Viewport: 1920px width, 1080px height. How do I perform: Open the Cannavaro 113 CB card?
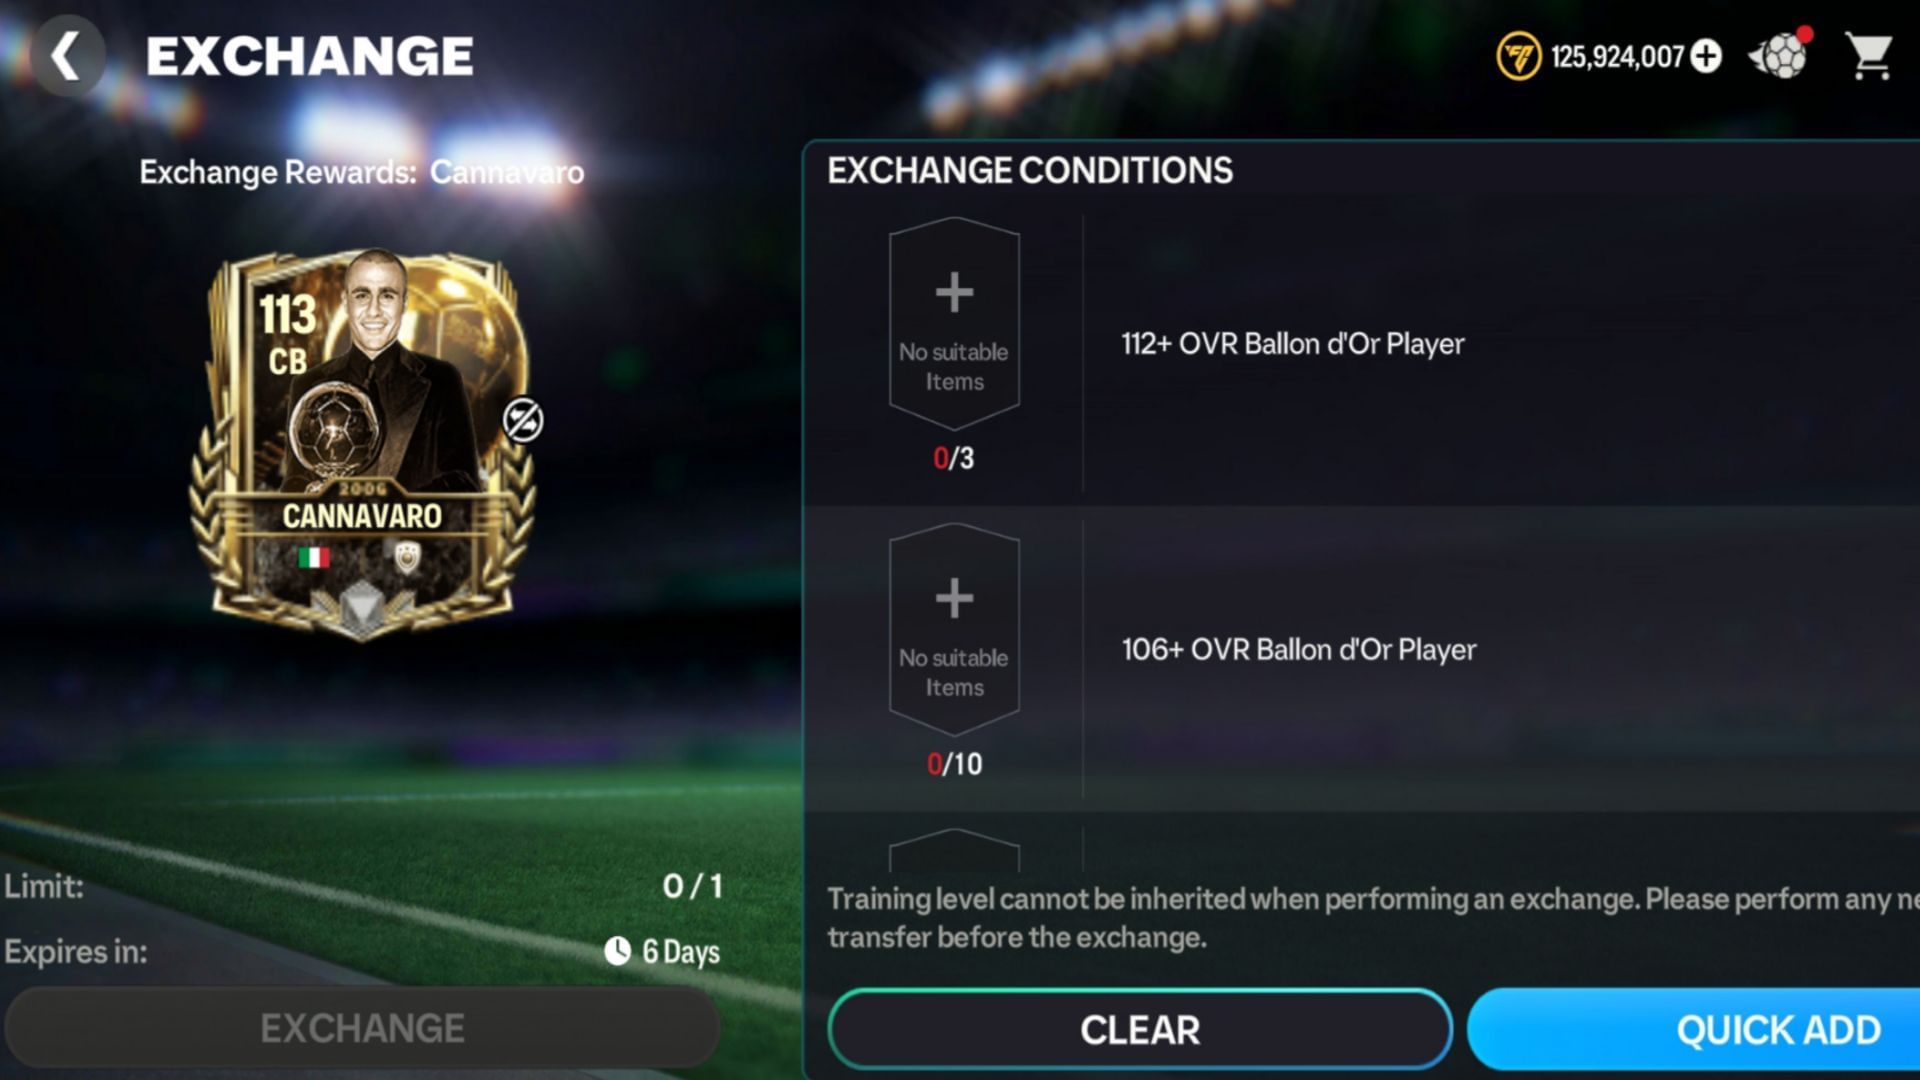[362, 443]
